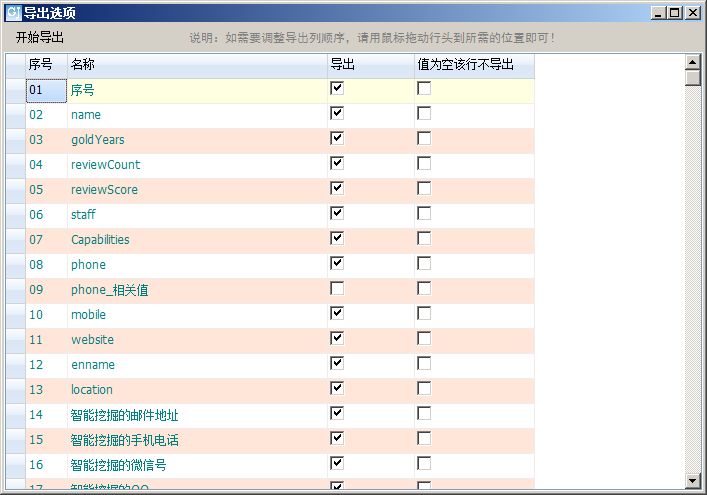Click scrollbar up arrow
This screenshot has height=495, width=707.
(x=692, y=62)
